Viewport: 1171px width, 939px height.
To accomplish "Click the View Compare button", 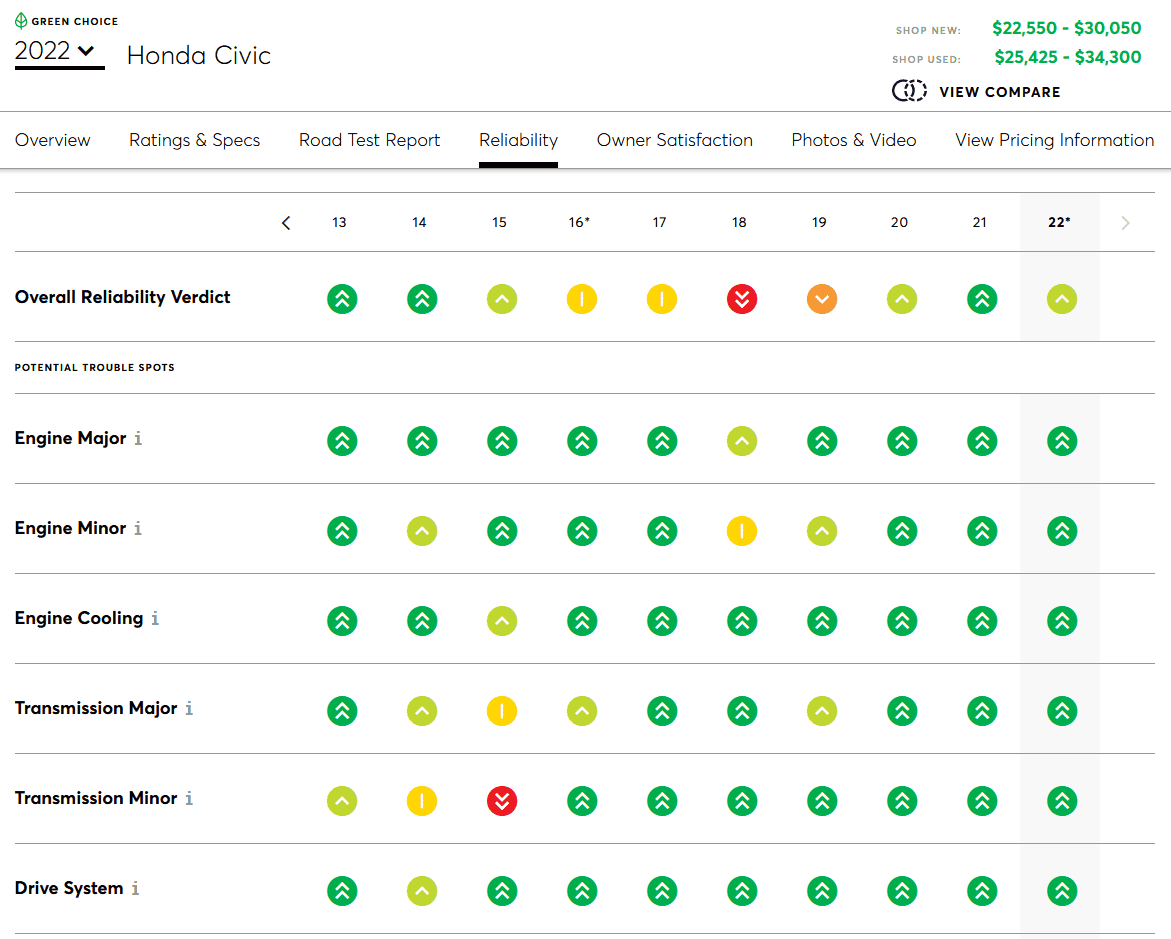I will click(976, 91).
